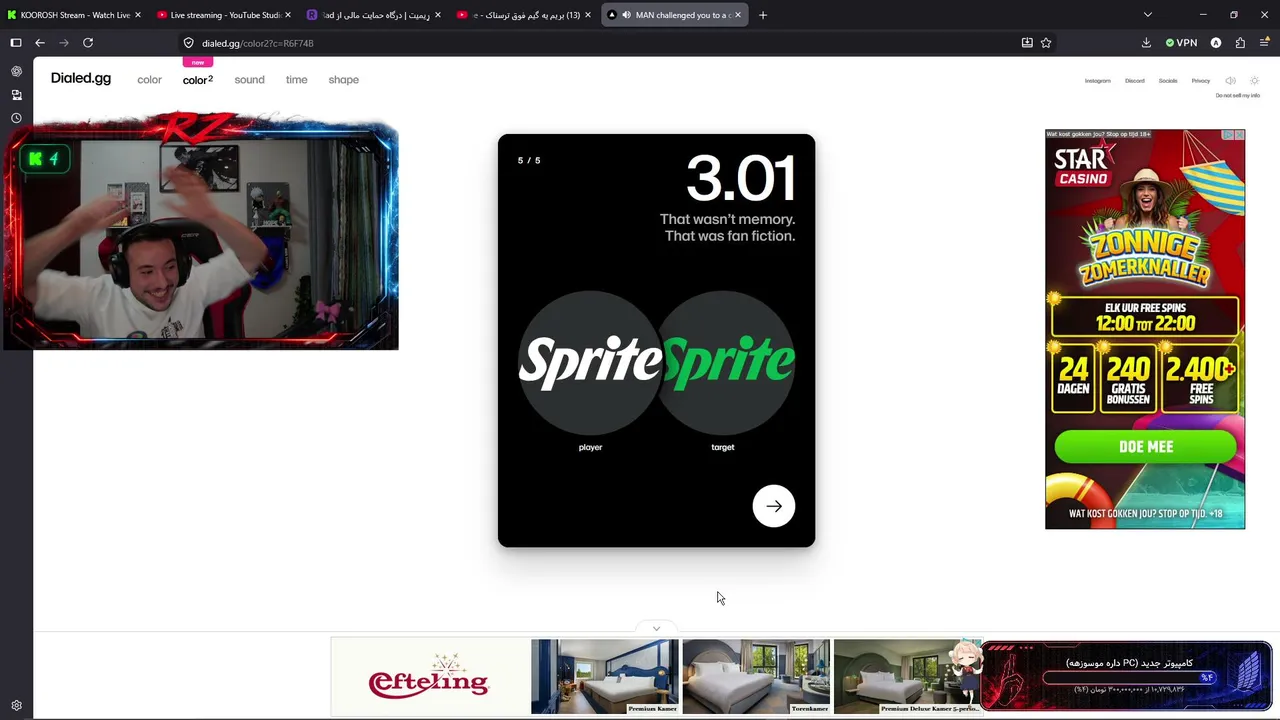
Task: Mute the audio of the MAN challenged tab
Action: 626,15
